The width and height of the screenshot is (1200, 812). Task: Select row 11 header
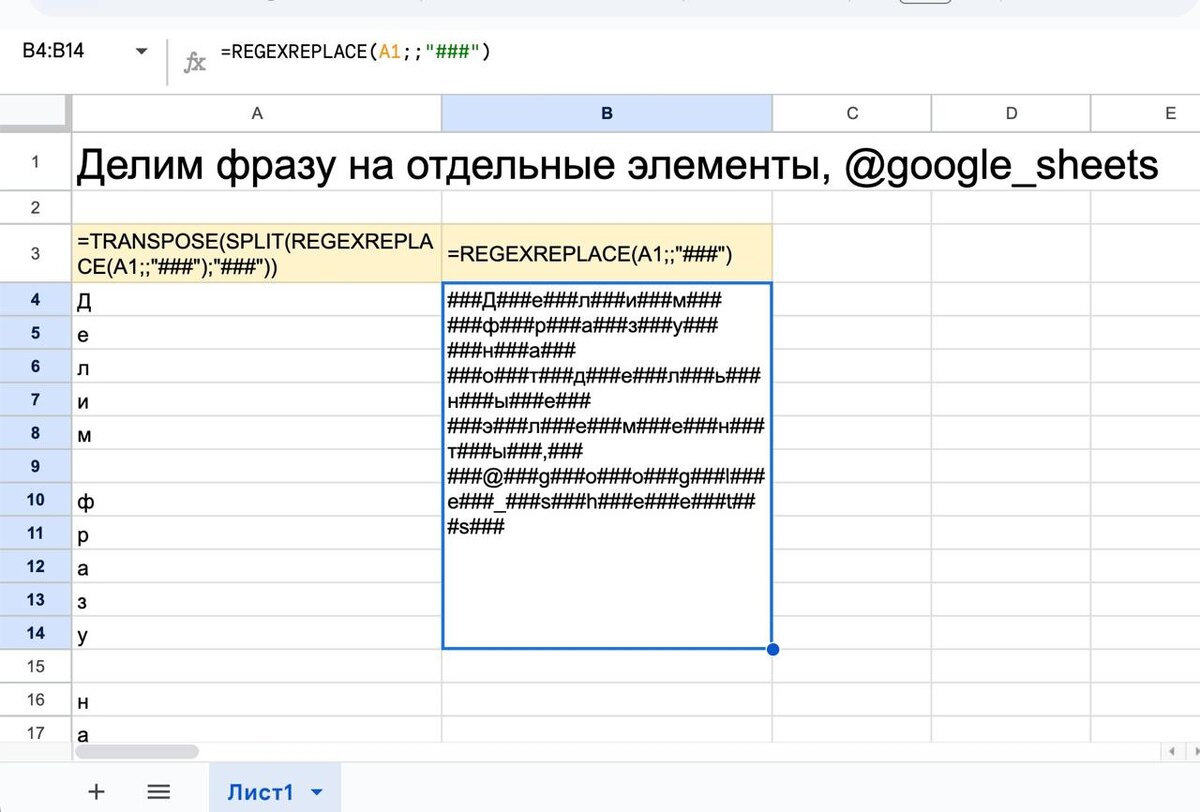click(x=35, y=532)
